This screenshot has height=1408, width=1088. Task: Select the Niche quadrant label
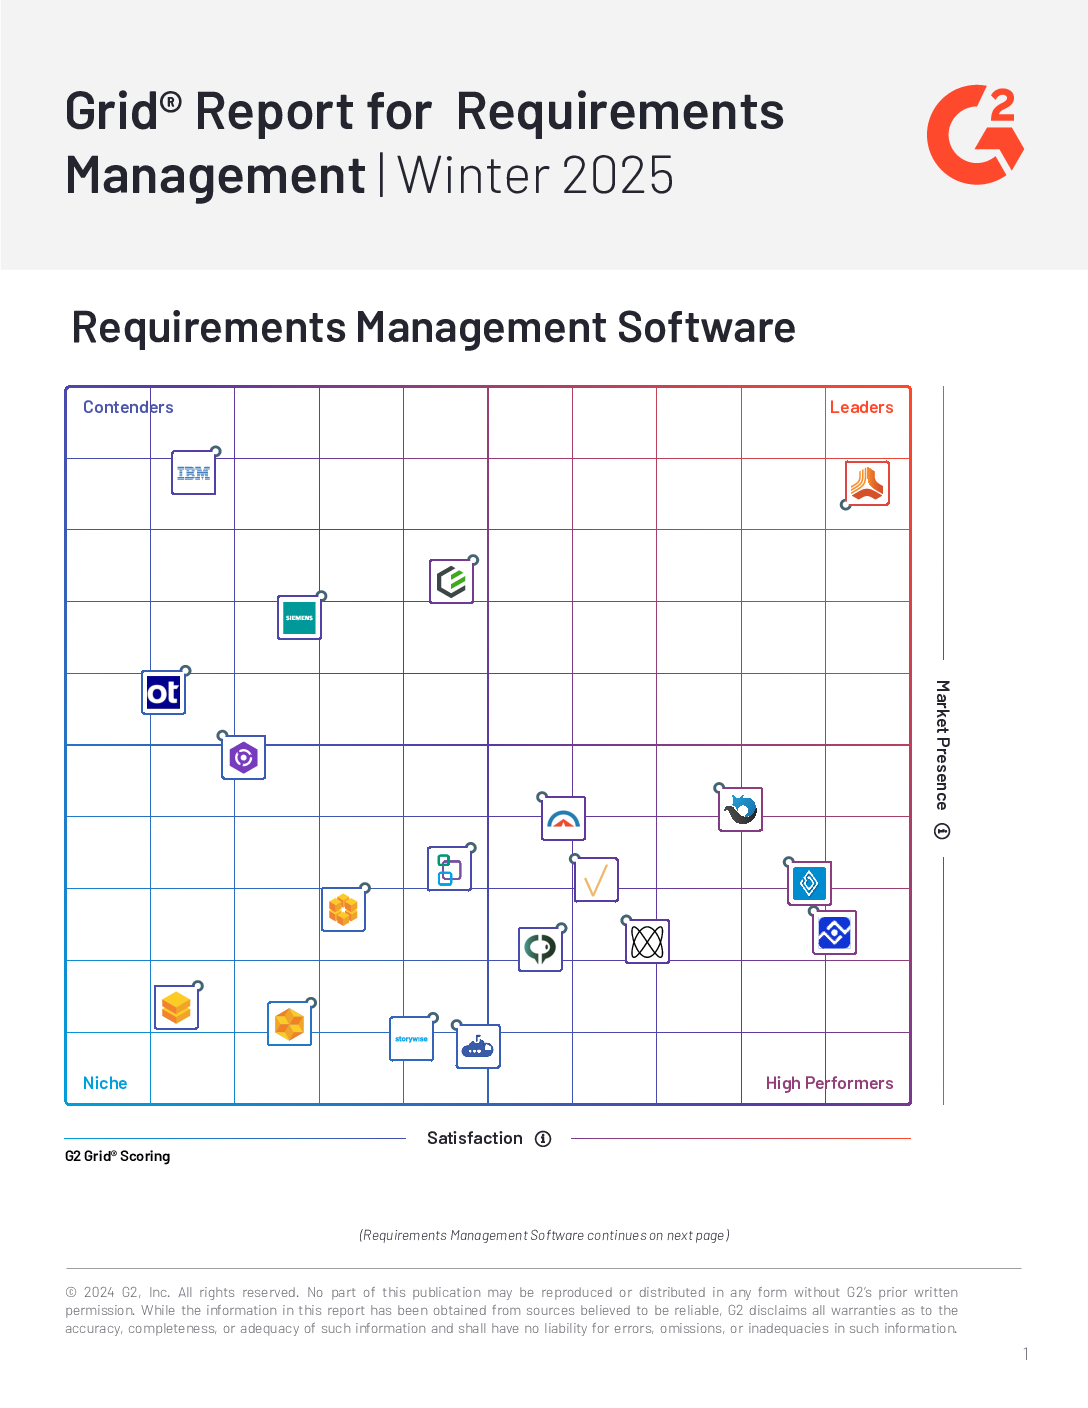point(105,1083)
